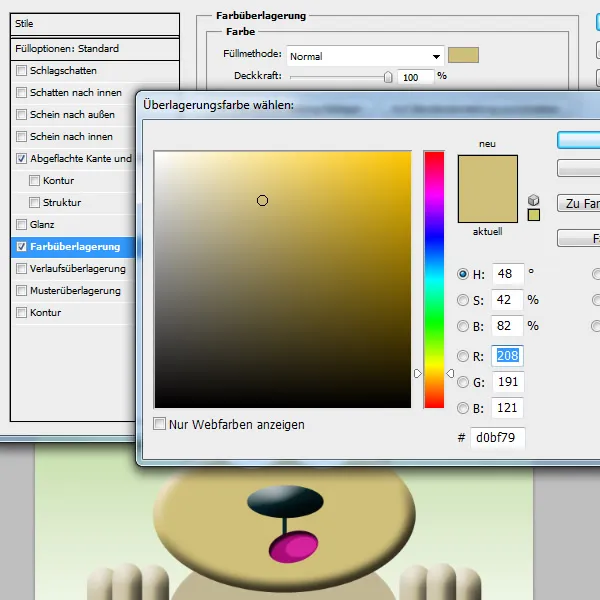Select Fülloptionen: Standard entry
Image resolution: width=600 pixels, height=600 pixels.
point(95,49)
